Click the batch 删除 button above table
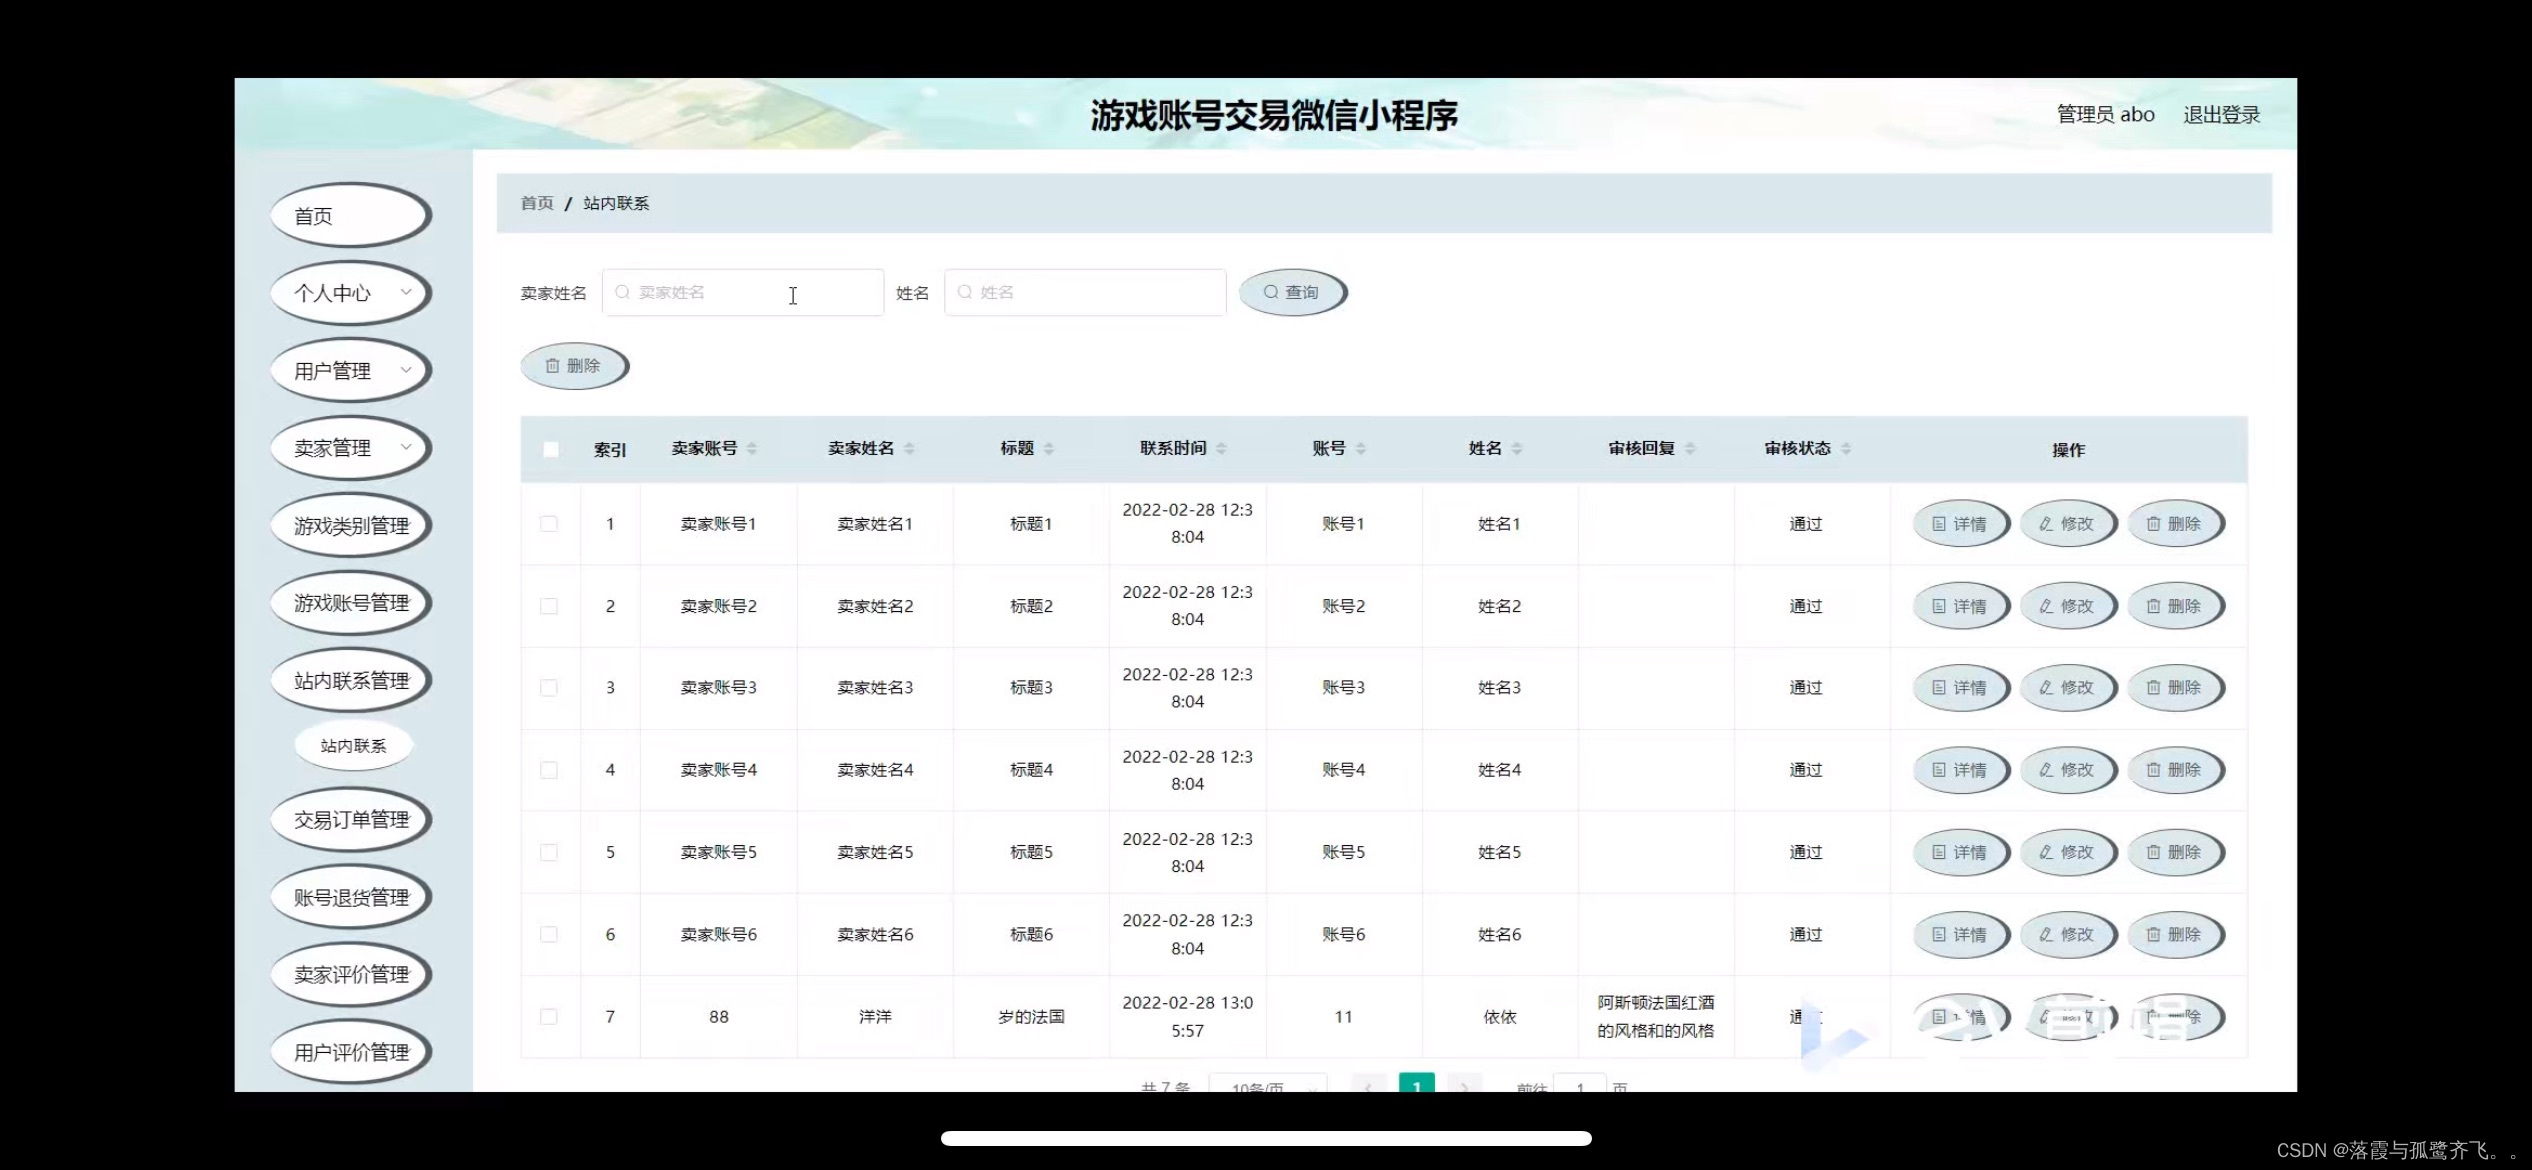 pos(574,366)
